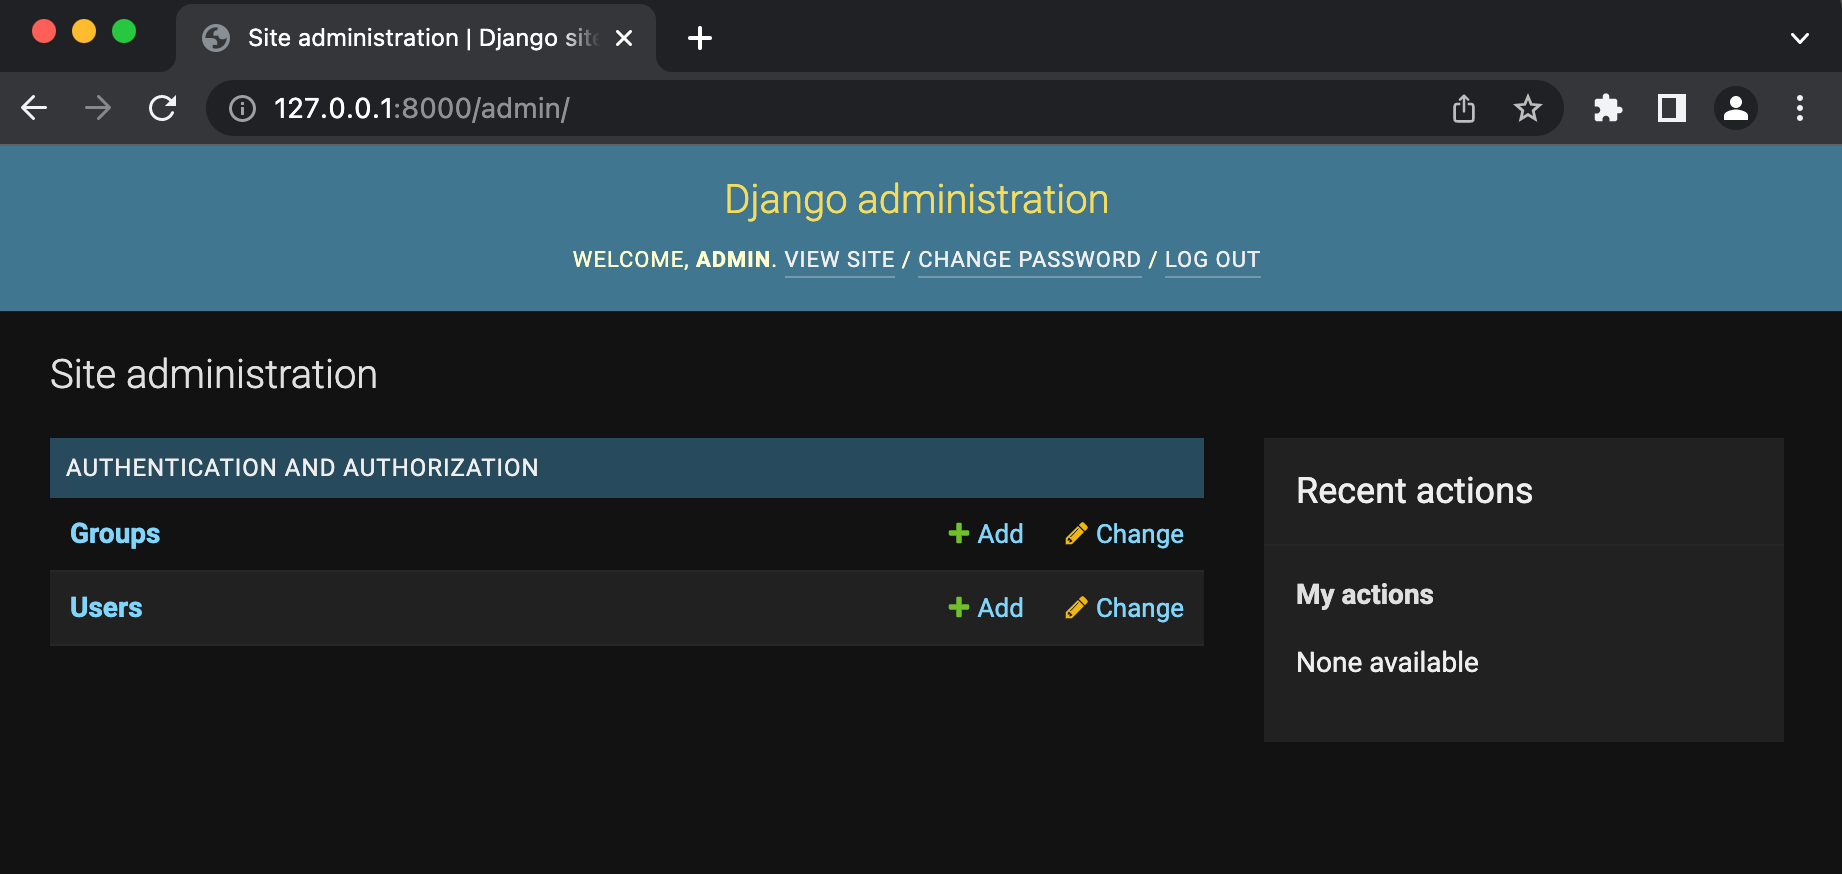Click the ADMIN username in welcome text

(x=733, y=260)
